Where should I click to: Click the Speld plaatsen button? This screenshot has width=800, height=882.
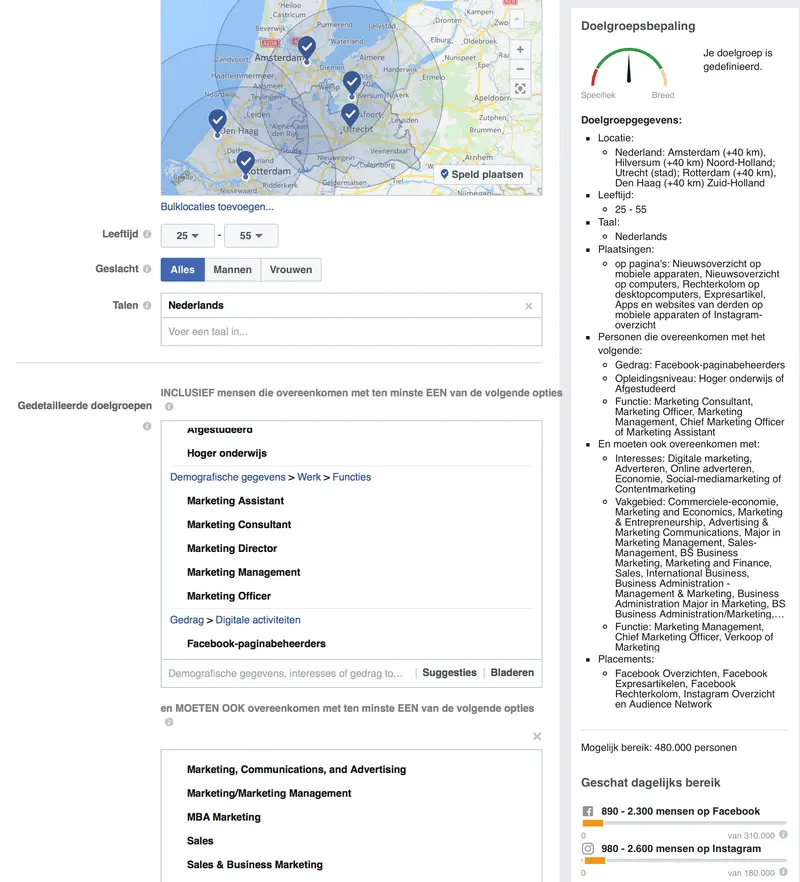pos(482,174)
